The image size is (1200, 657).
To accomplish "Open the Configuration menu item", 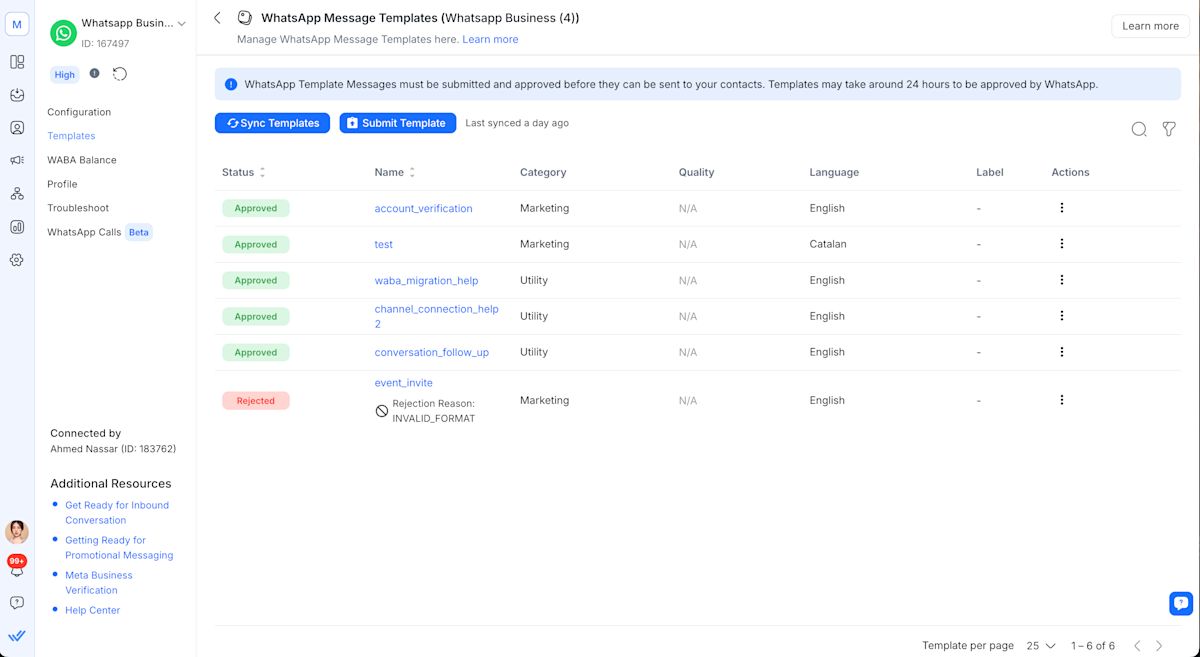I will tap(79, 111).
